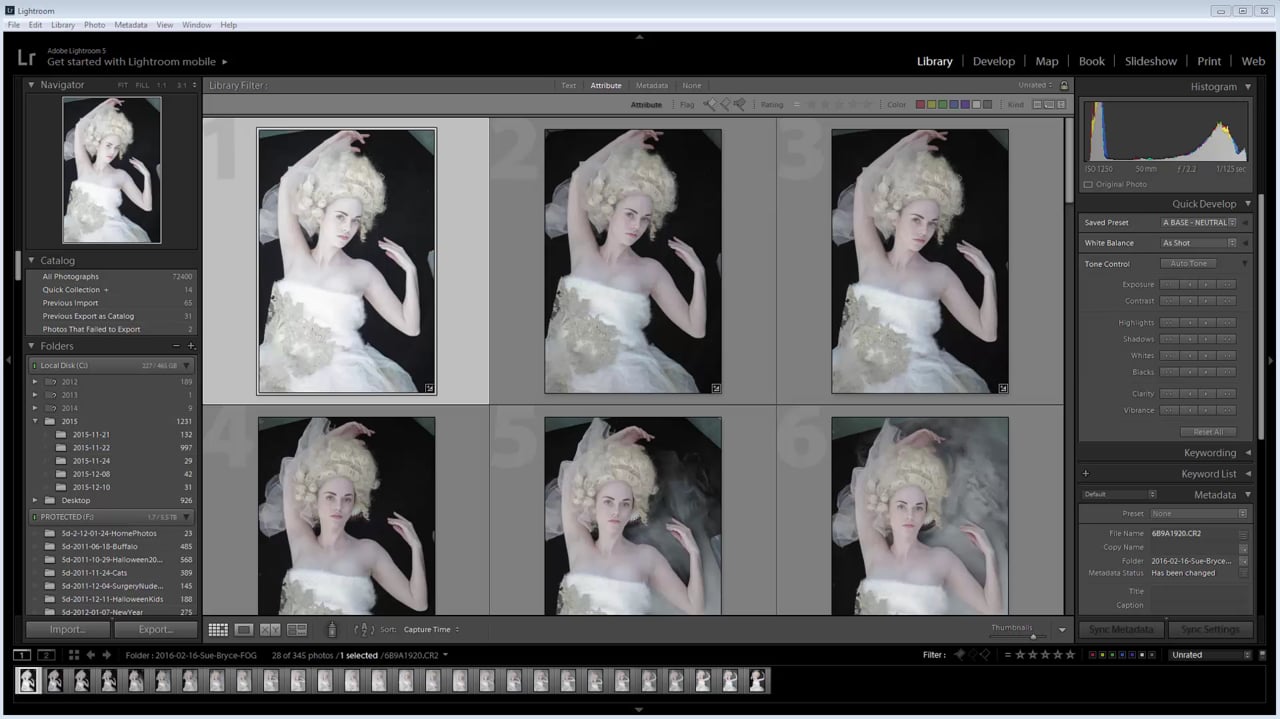Go back with filmstrip left arrow
This screenshot has height=719, width=1280.
pos(91,655)
